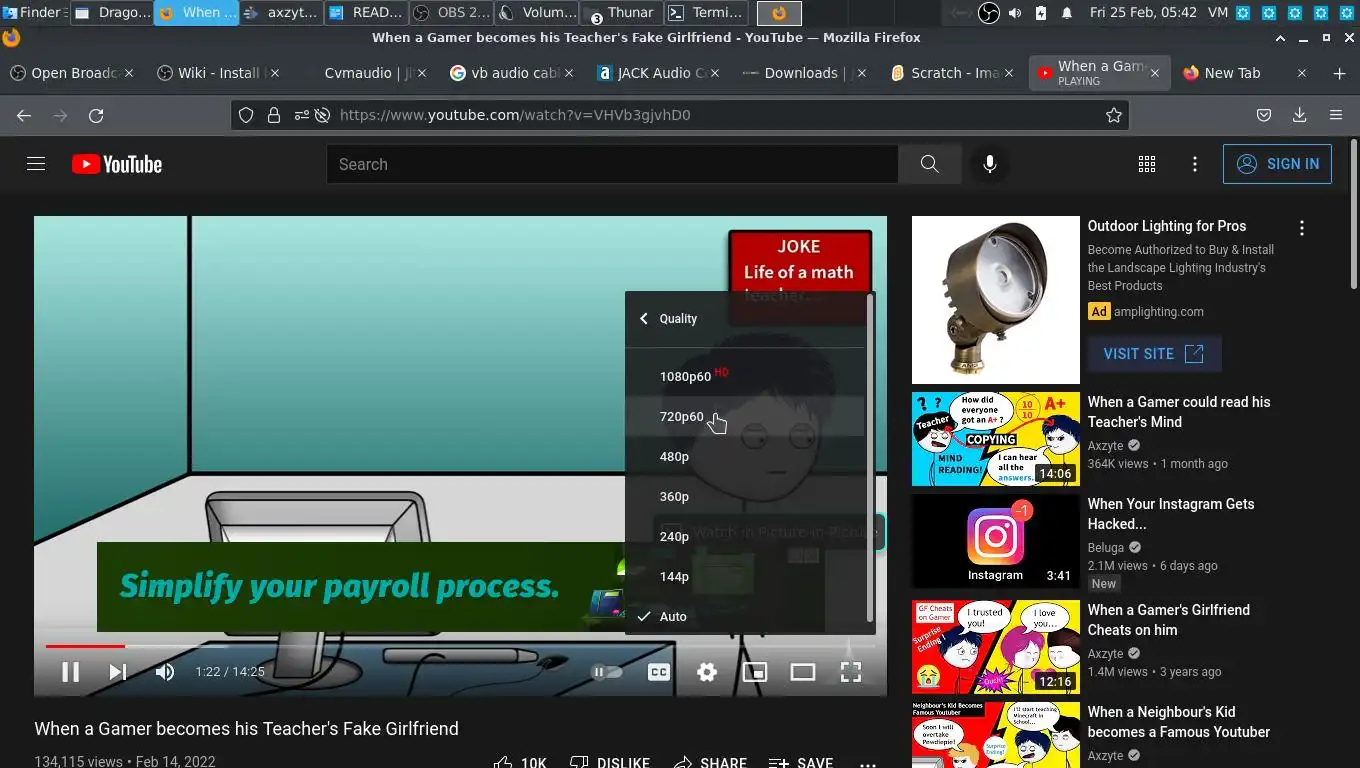Pause the playing video
This screenshot has width=1360, height=768.
pos(70,672)
